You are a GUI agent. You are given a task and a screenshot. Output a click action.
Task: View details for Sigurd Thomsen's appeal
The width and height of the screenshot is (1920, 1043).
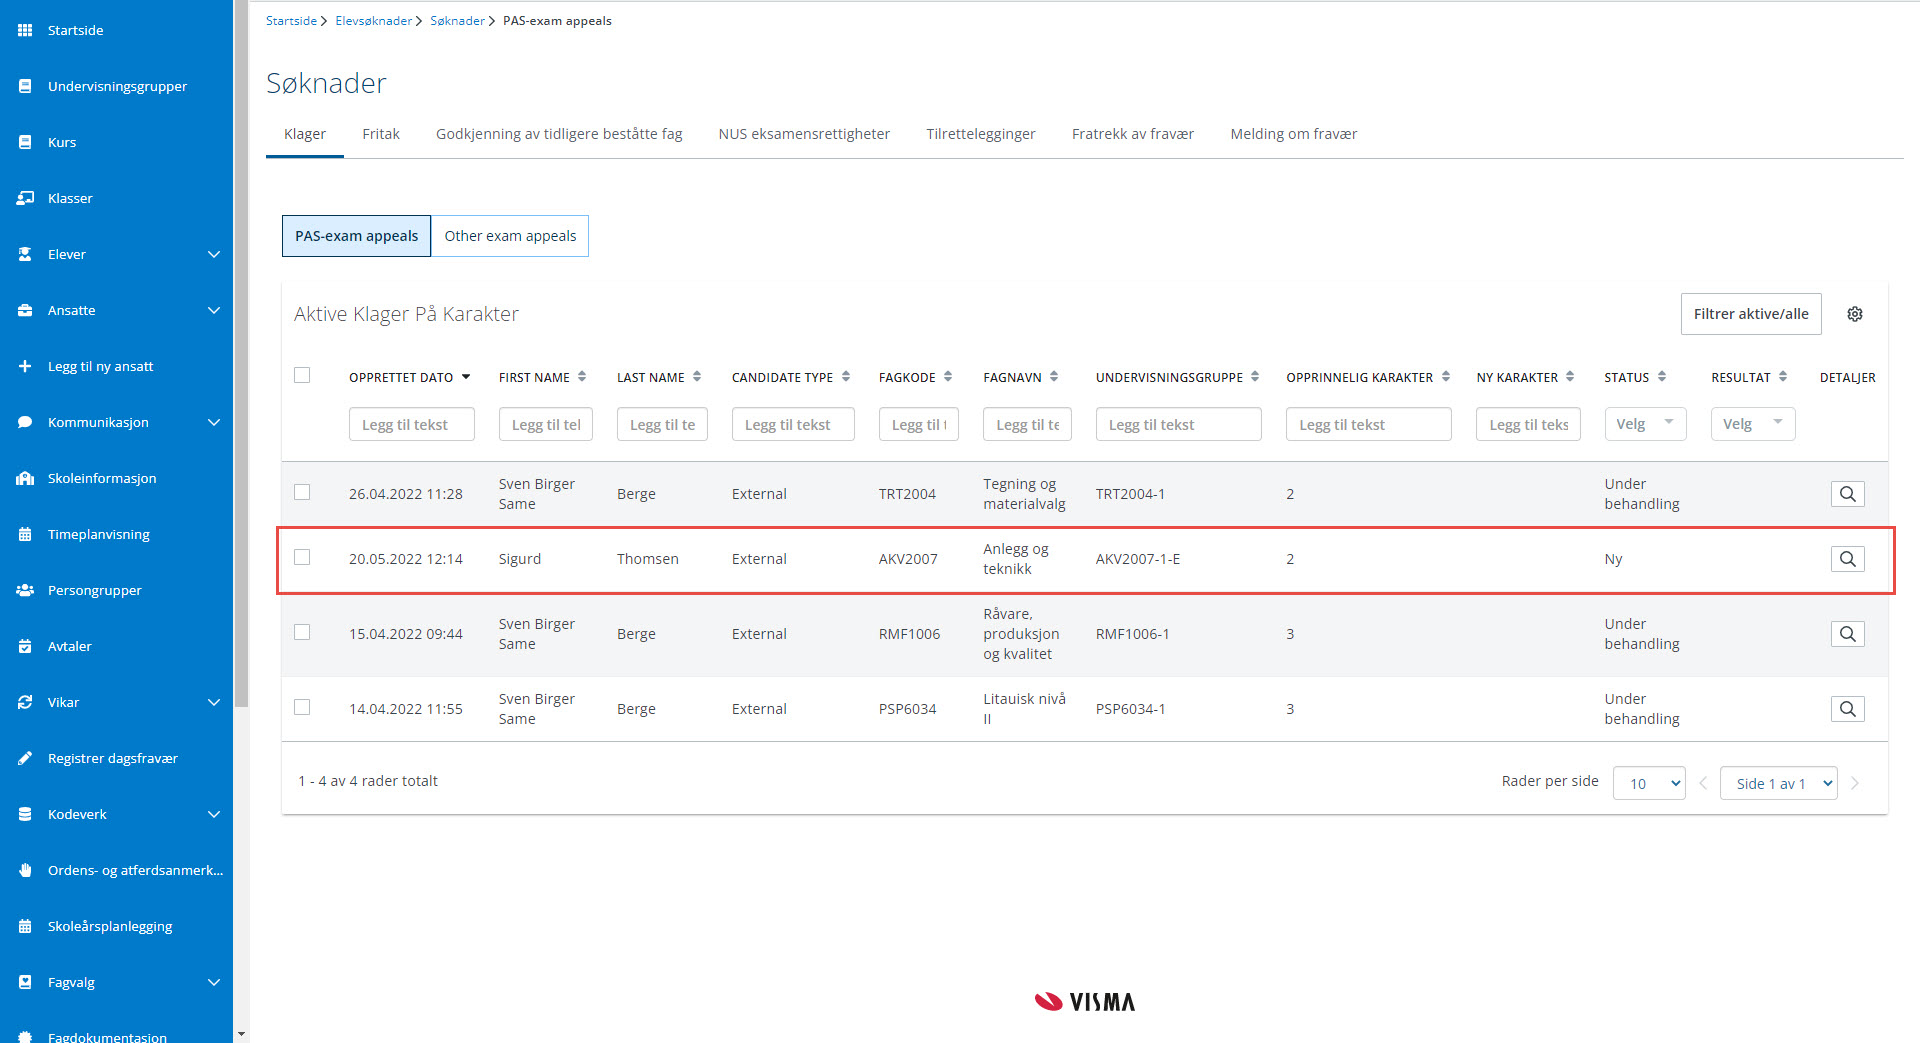[1847, 559]
